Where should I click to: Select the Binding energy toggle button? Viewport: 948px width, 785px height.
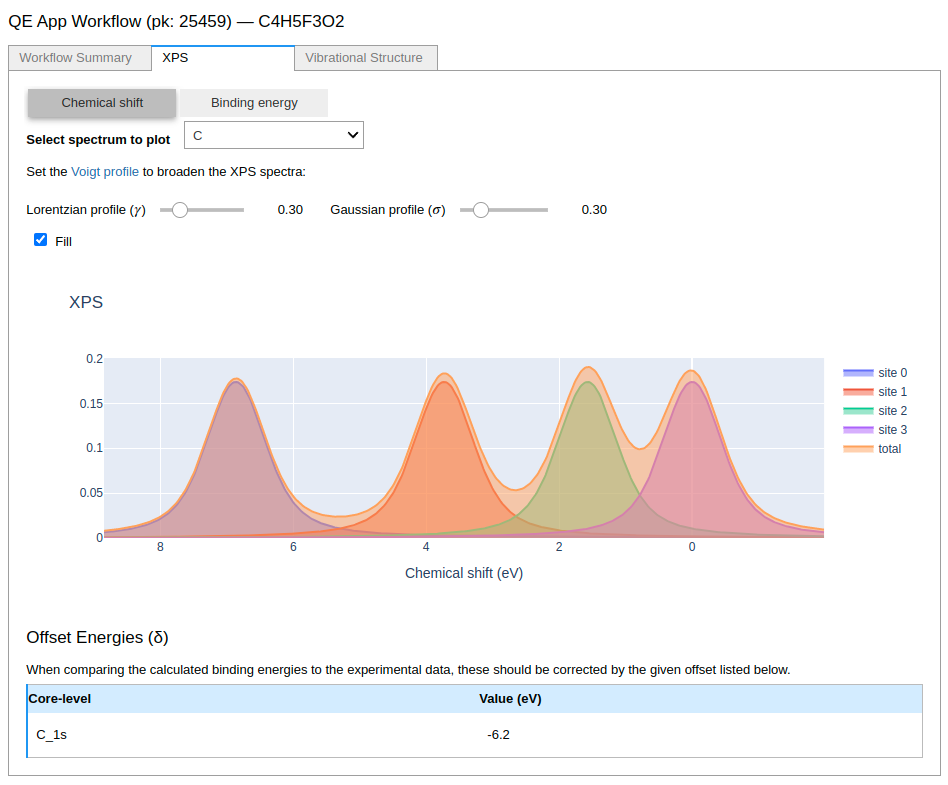tap(254, 103)
